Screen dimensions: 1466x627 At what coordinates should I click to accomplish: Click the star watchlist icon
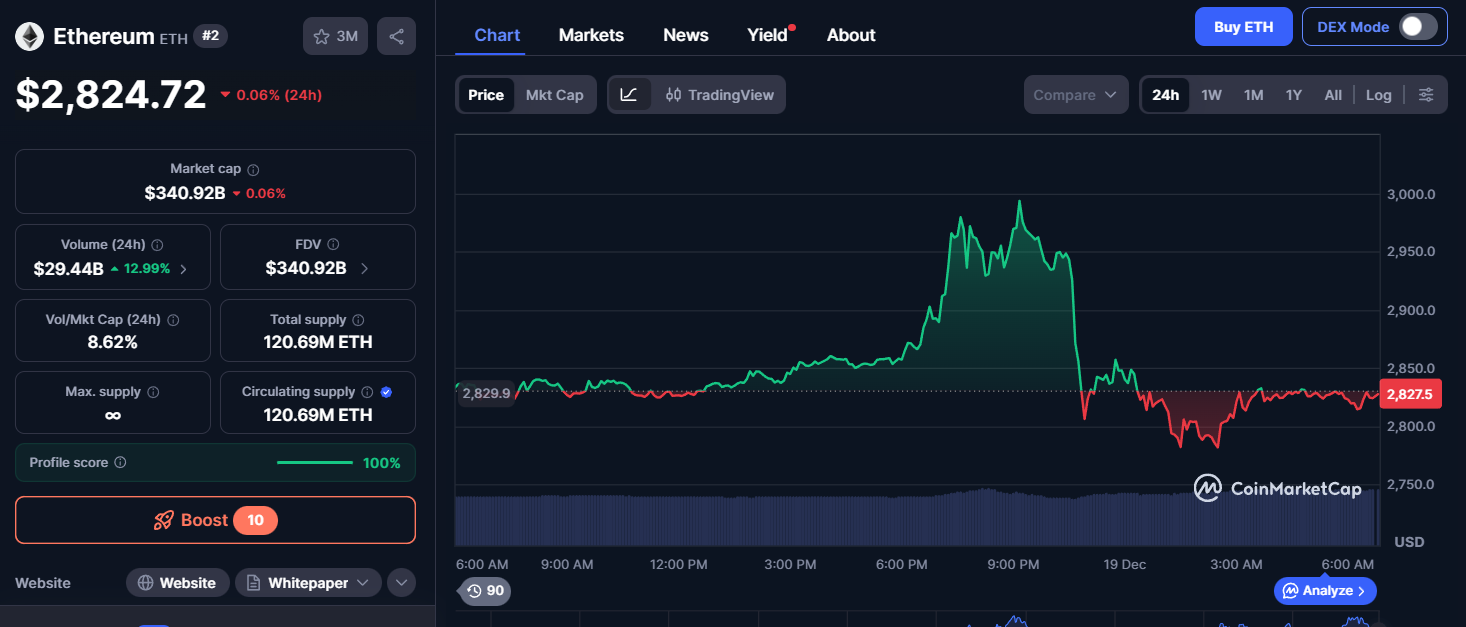tap(321, 35)
